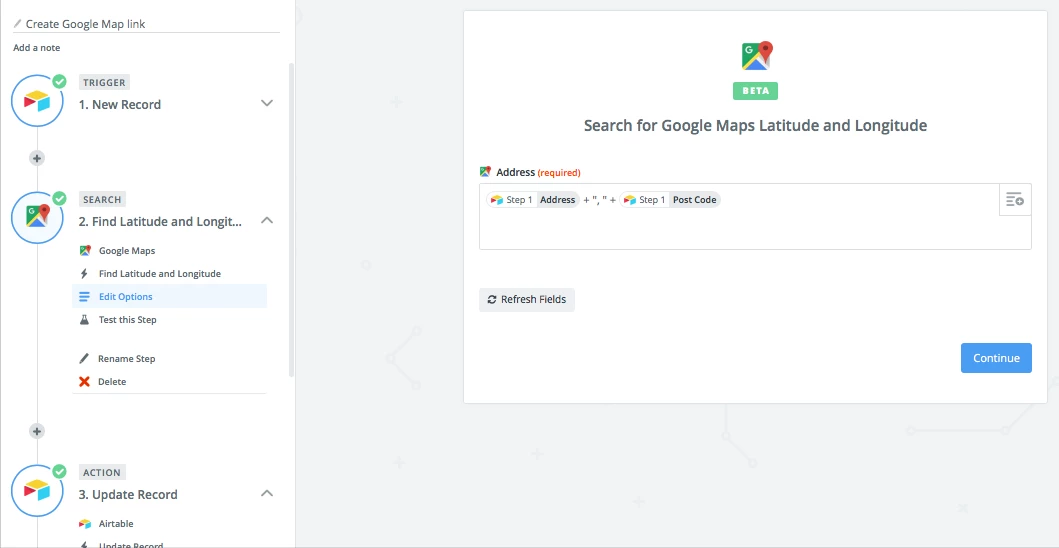Click the insert field icon in Address box
Screen dimensions: 1059x548
pyautogui.click(x=1015, y=199)
